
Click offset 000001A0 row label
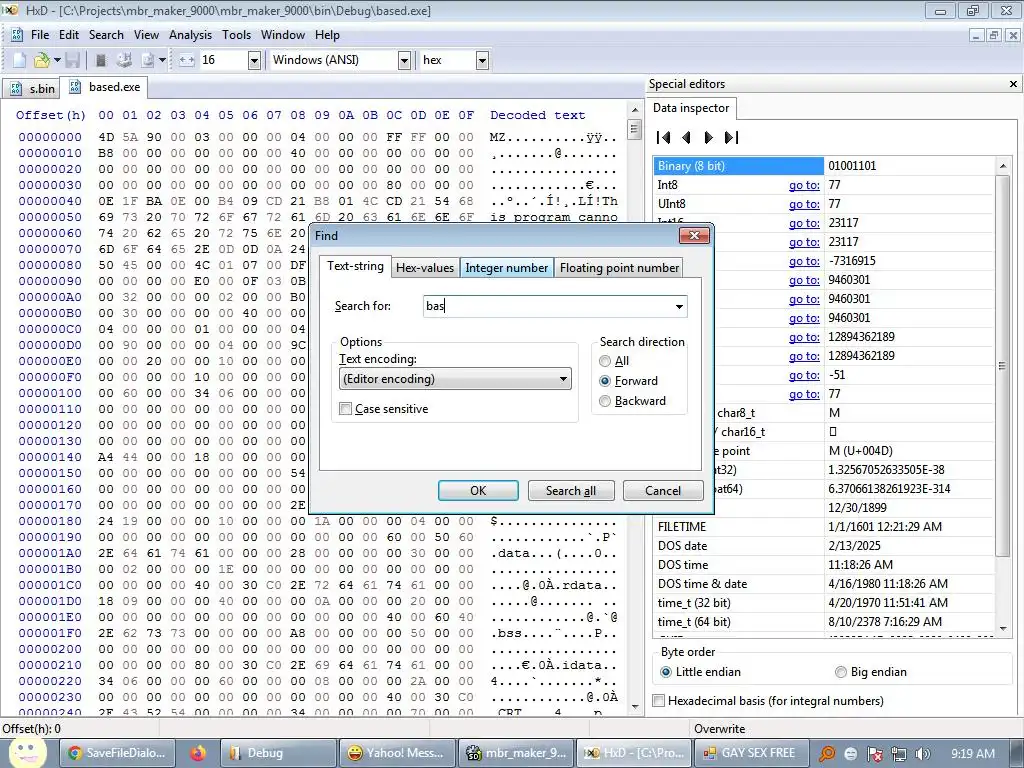(x=50, y=553)
